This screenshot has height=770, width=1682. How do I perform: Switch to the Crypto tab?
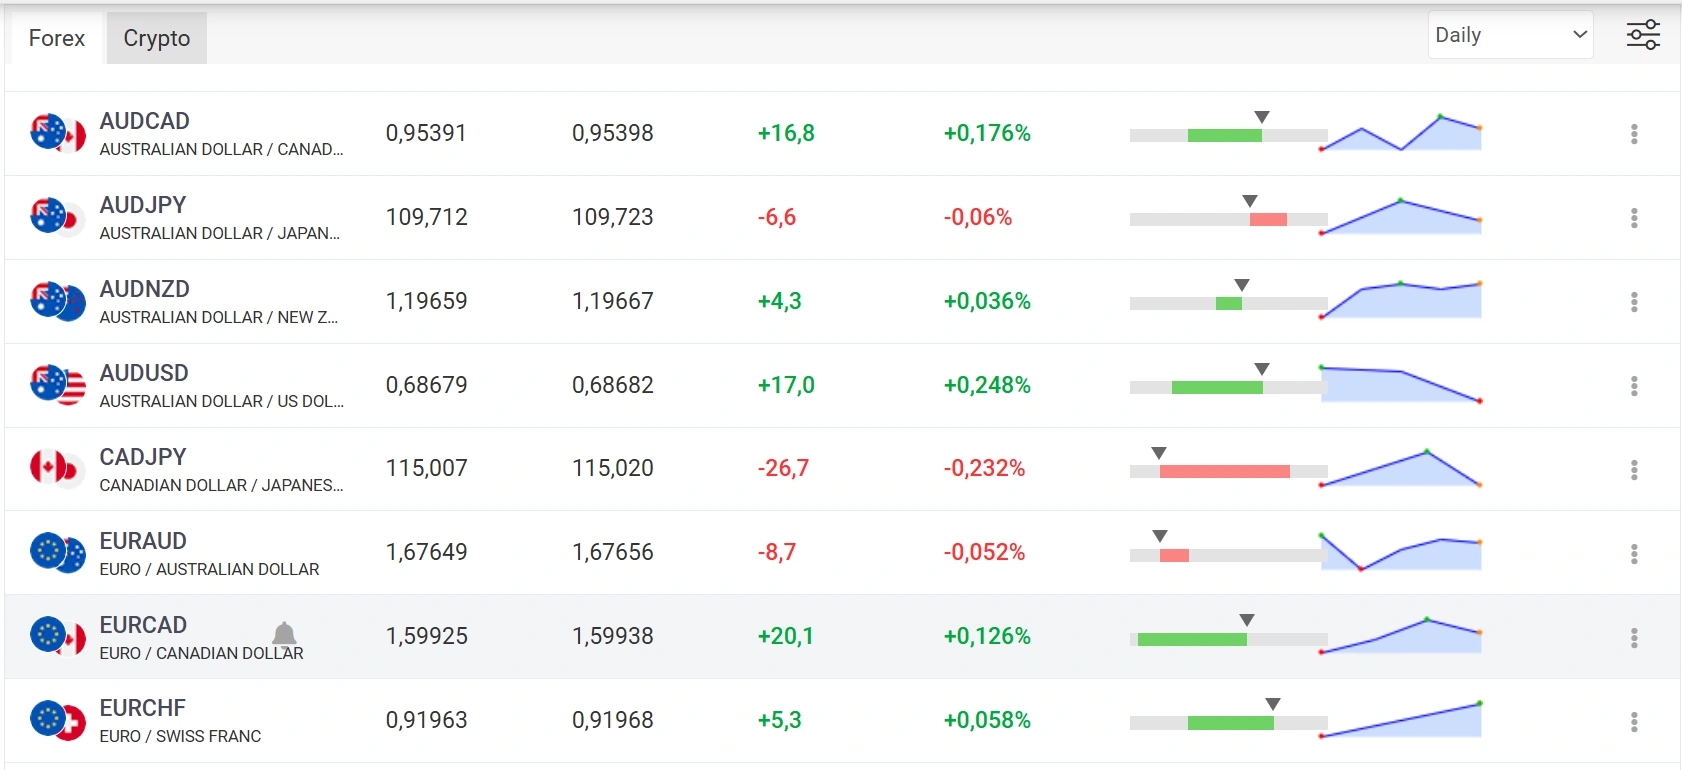click(157, 39)
